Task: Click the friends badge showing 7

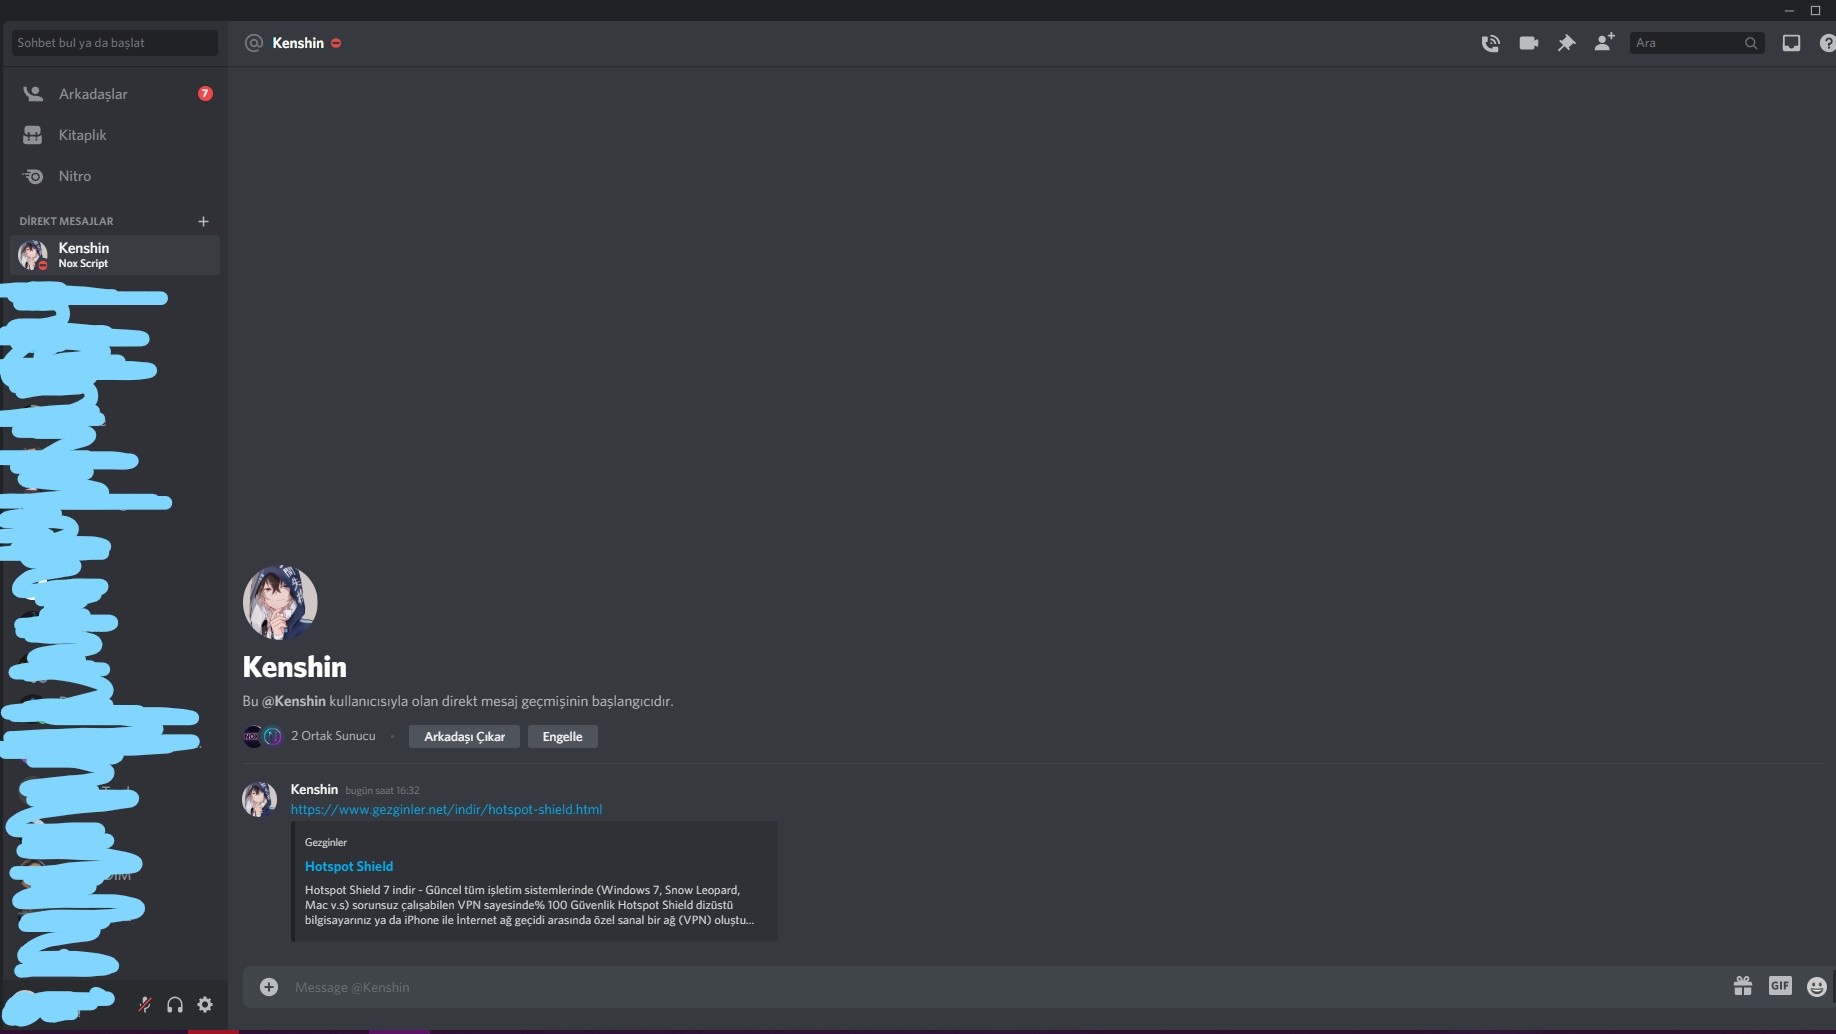Action: pyautogui.click(x=205, y=93)
